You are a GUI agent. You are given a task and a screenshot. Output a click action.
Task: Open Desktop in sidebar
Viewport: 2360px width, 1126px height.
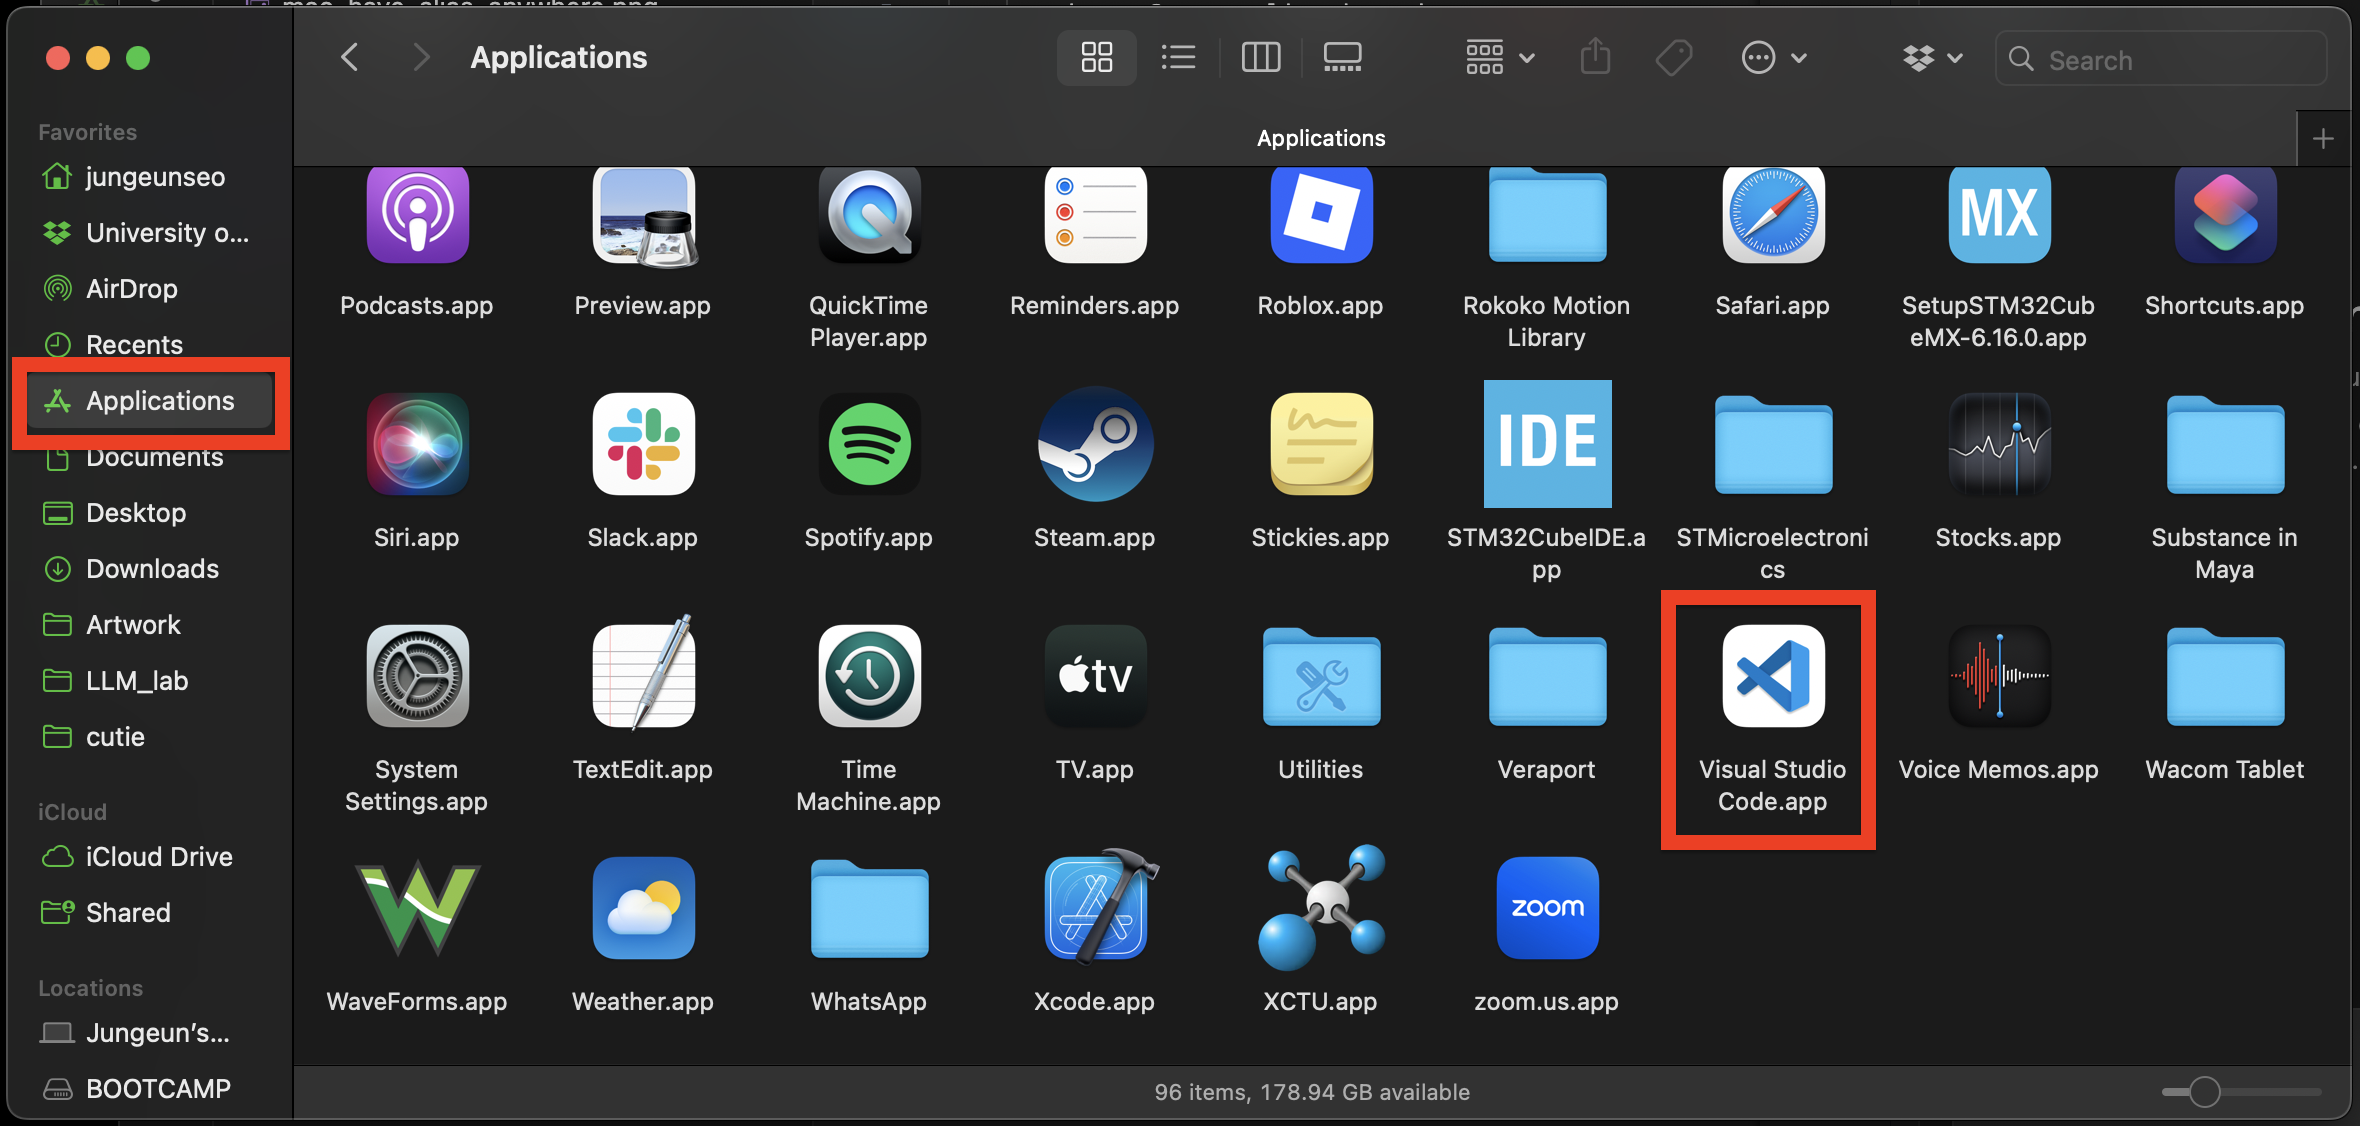click(x=150, y=513)
